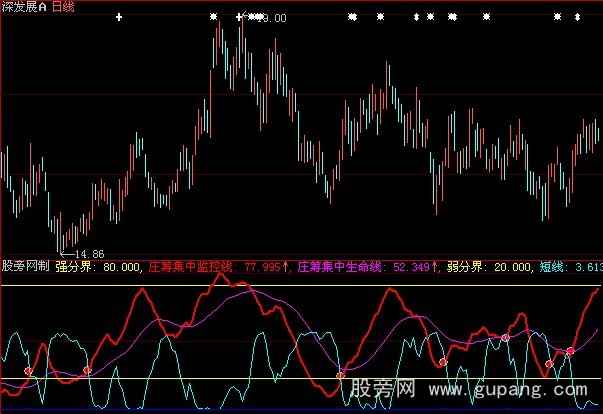Image resolution: width=603 pixels, height=414 pixels.
Task: Click the rightmost double-arrow info marker at top
Action: coord(577,17)
